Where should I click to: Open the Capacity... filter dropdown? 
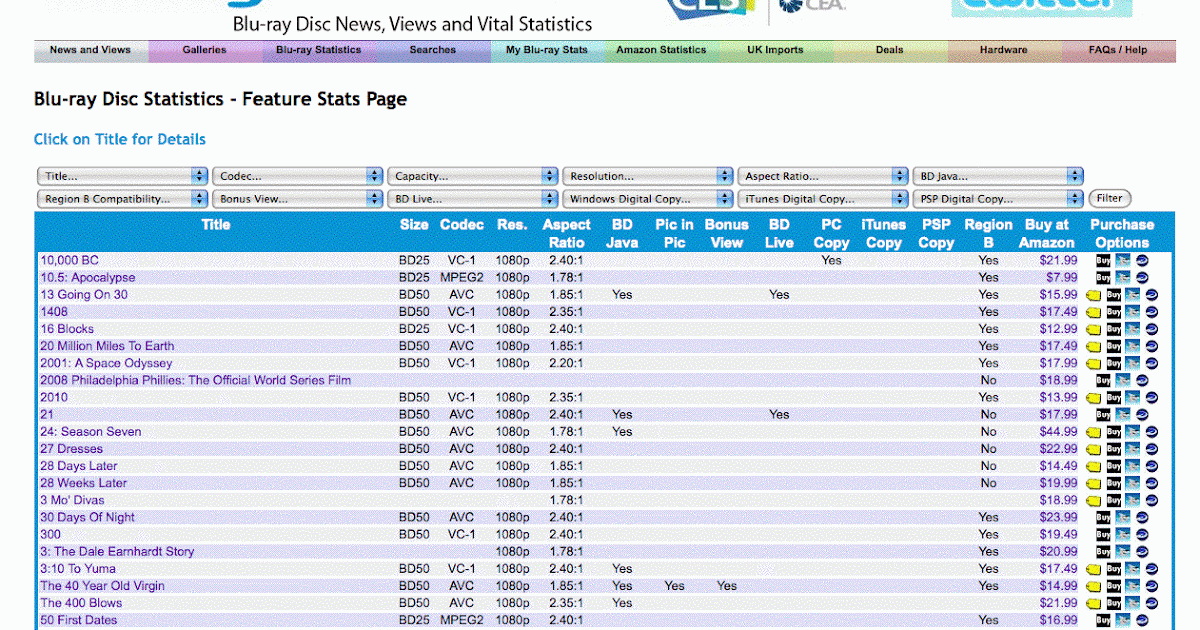coord(473,176)
